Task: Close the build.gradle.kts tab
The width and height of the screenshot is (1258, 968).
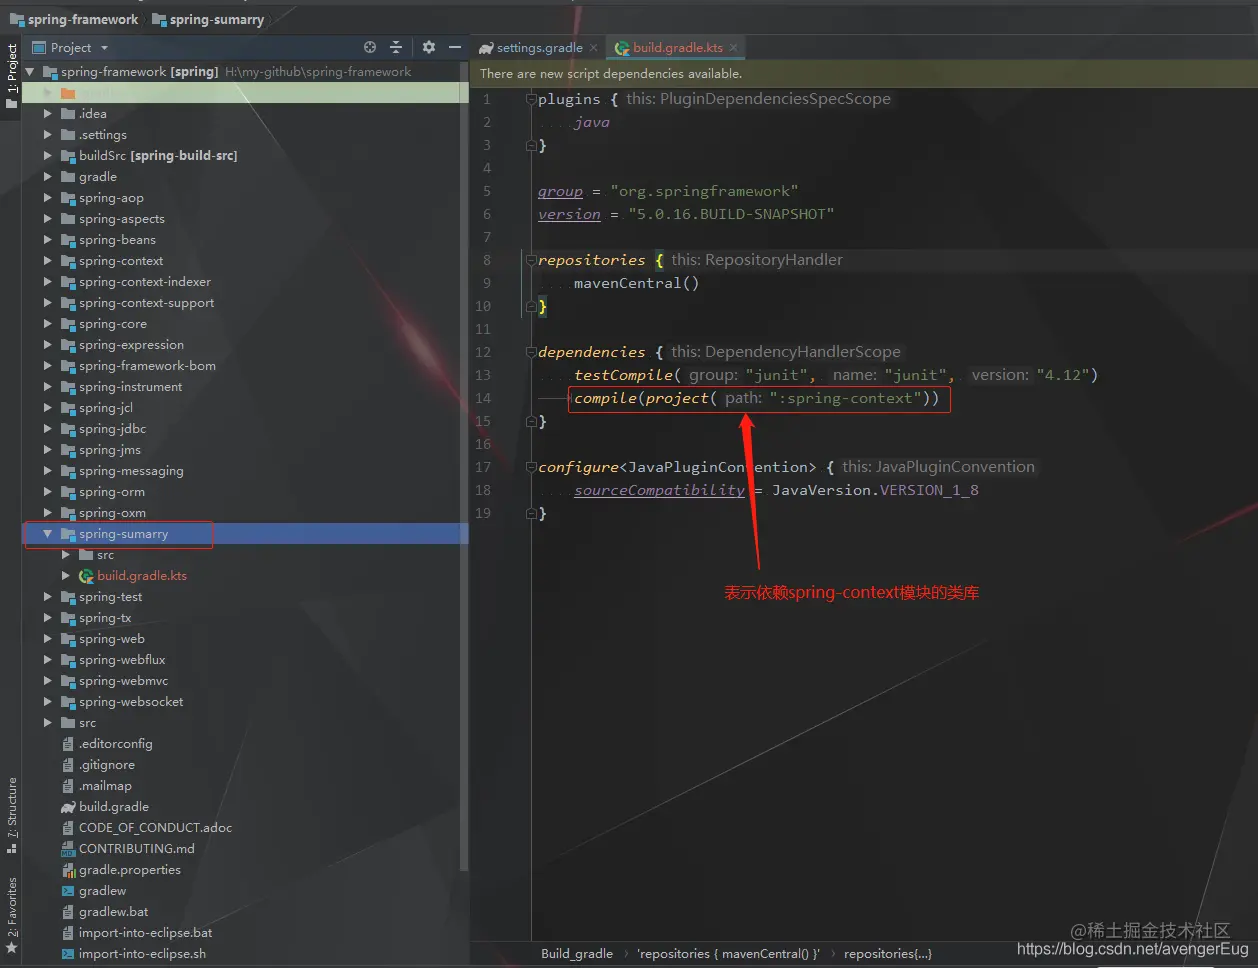Action: click(733, 48)
